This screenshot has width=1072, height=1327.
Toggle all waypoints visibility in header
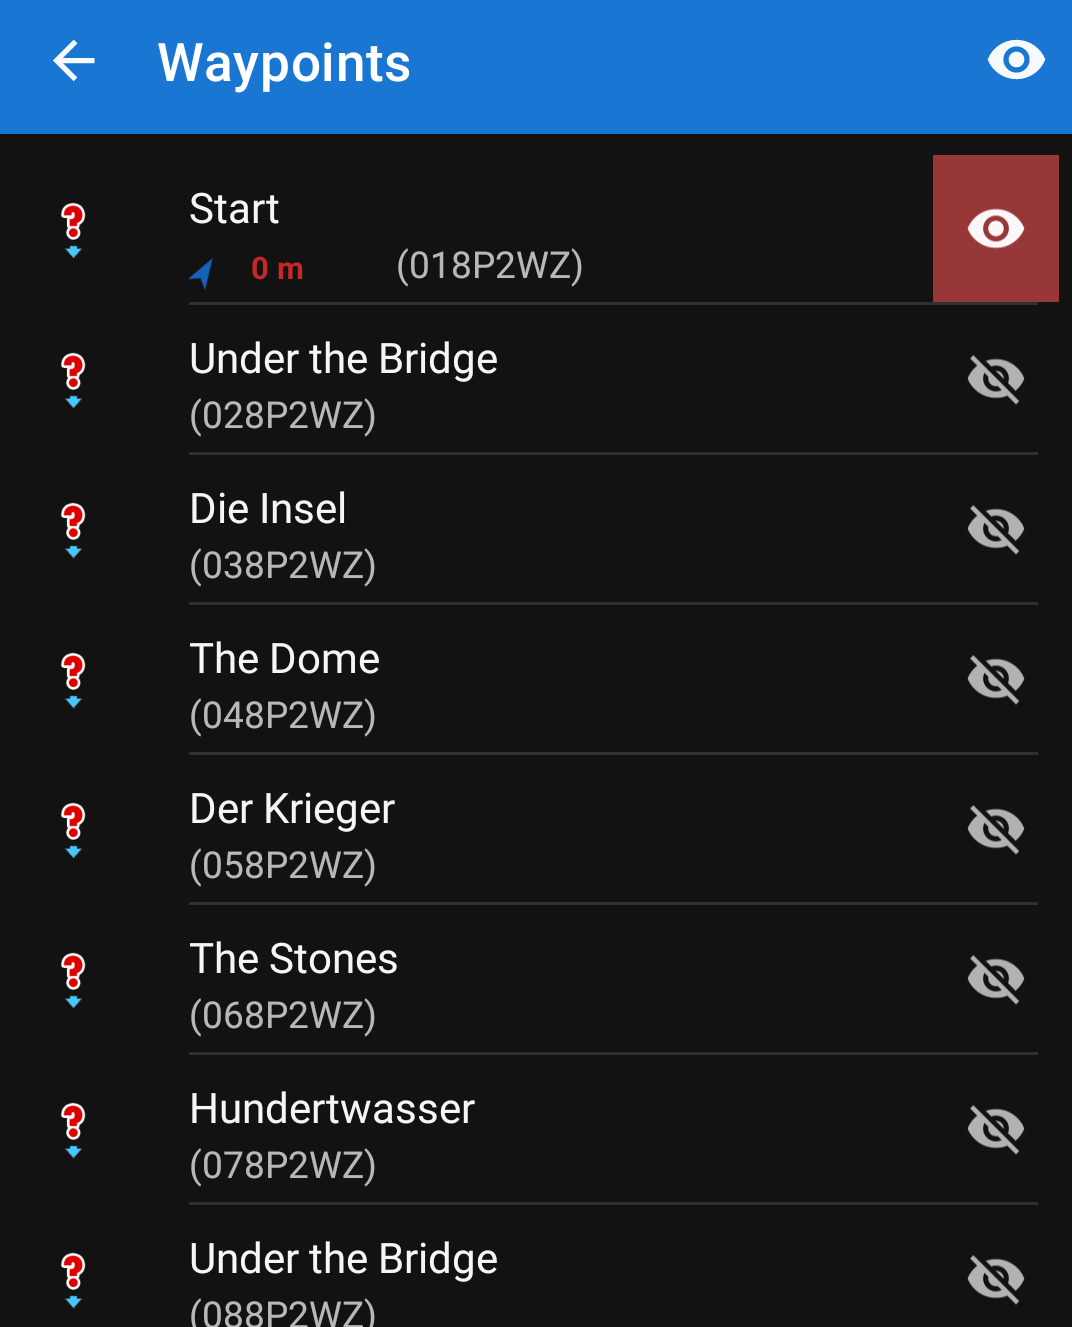(1015, 61)
